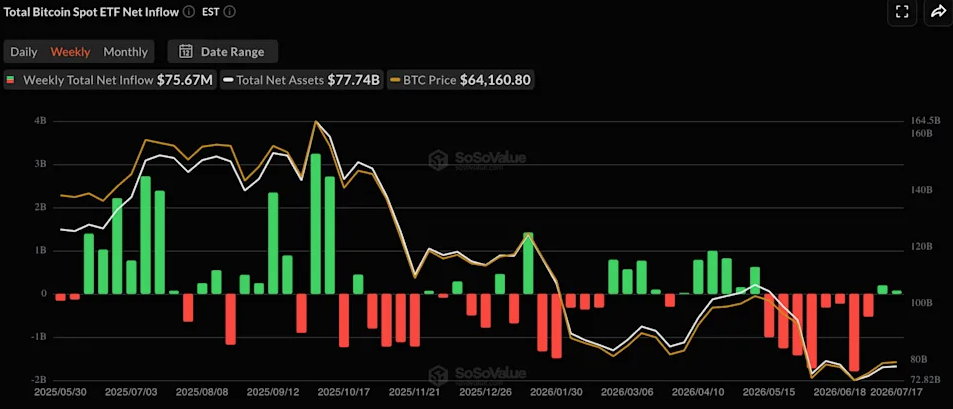Click the Total Bitcoin Spot ETF Net Inflow title
953x409 pixels.
[91, 11]
